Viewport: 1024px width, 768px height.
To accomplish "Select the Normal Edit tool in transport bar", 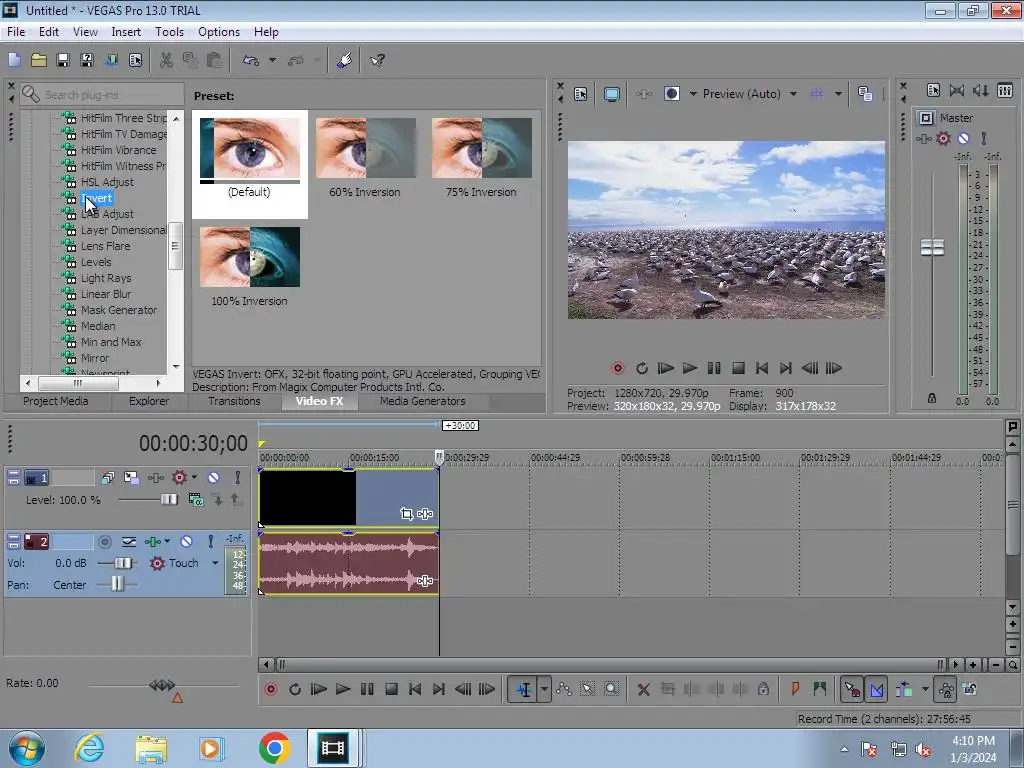I will pos(523,689).
